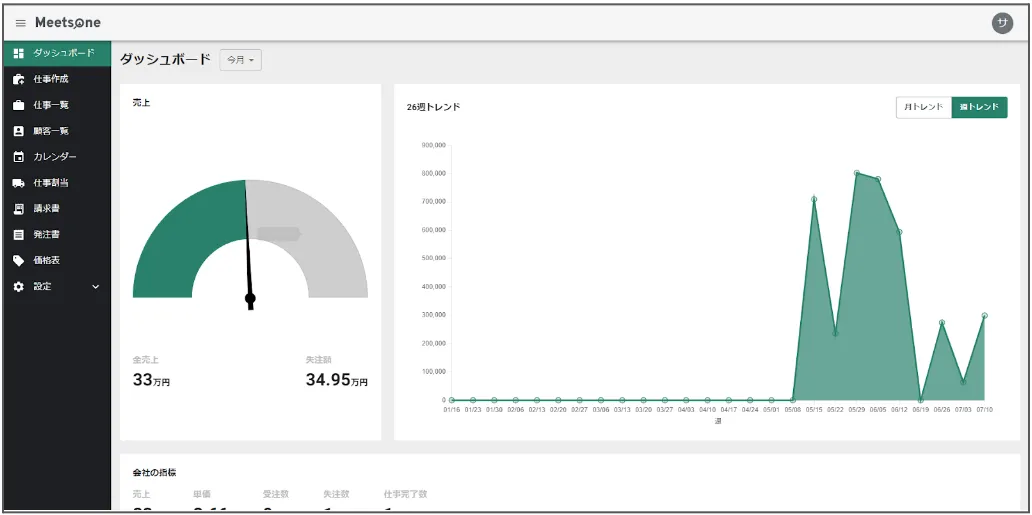Click the 仕事一覧 briefcase icon
1032x515 pixels.
[18, 105]
